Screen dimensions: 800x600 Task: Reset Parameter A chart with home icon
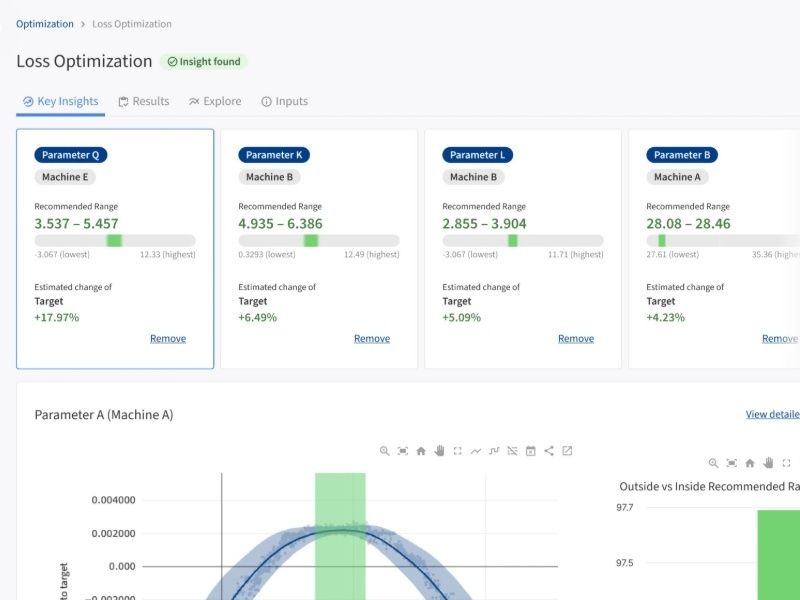click(x=421, y=451)
